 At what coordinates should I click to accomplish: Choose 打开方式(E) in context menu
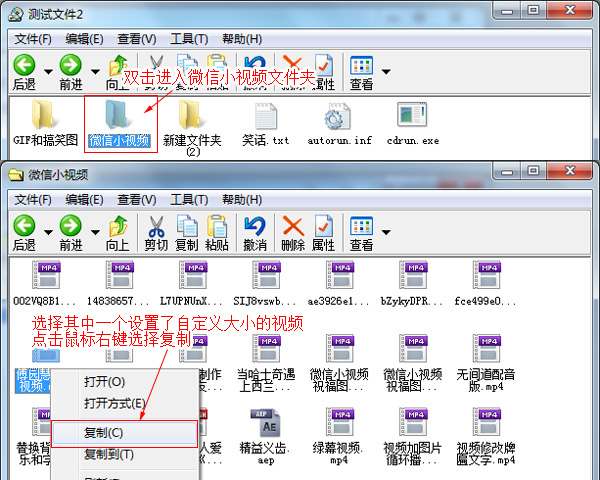(x=125, y=403)
